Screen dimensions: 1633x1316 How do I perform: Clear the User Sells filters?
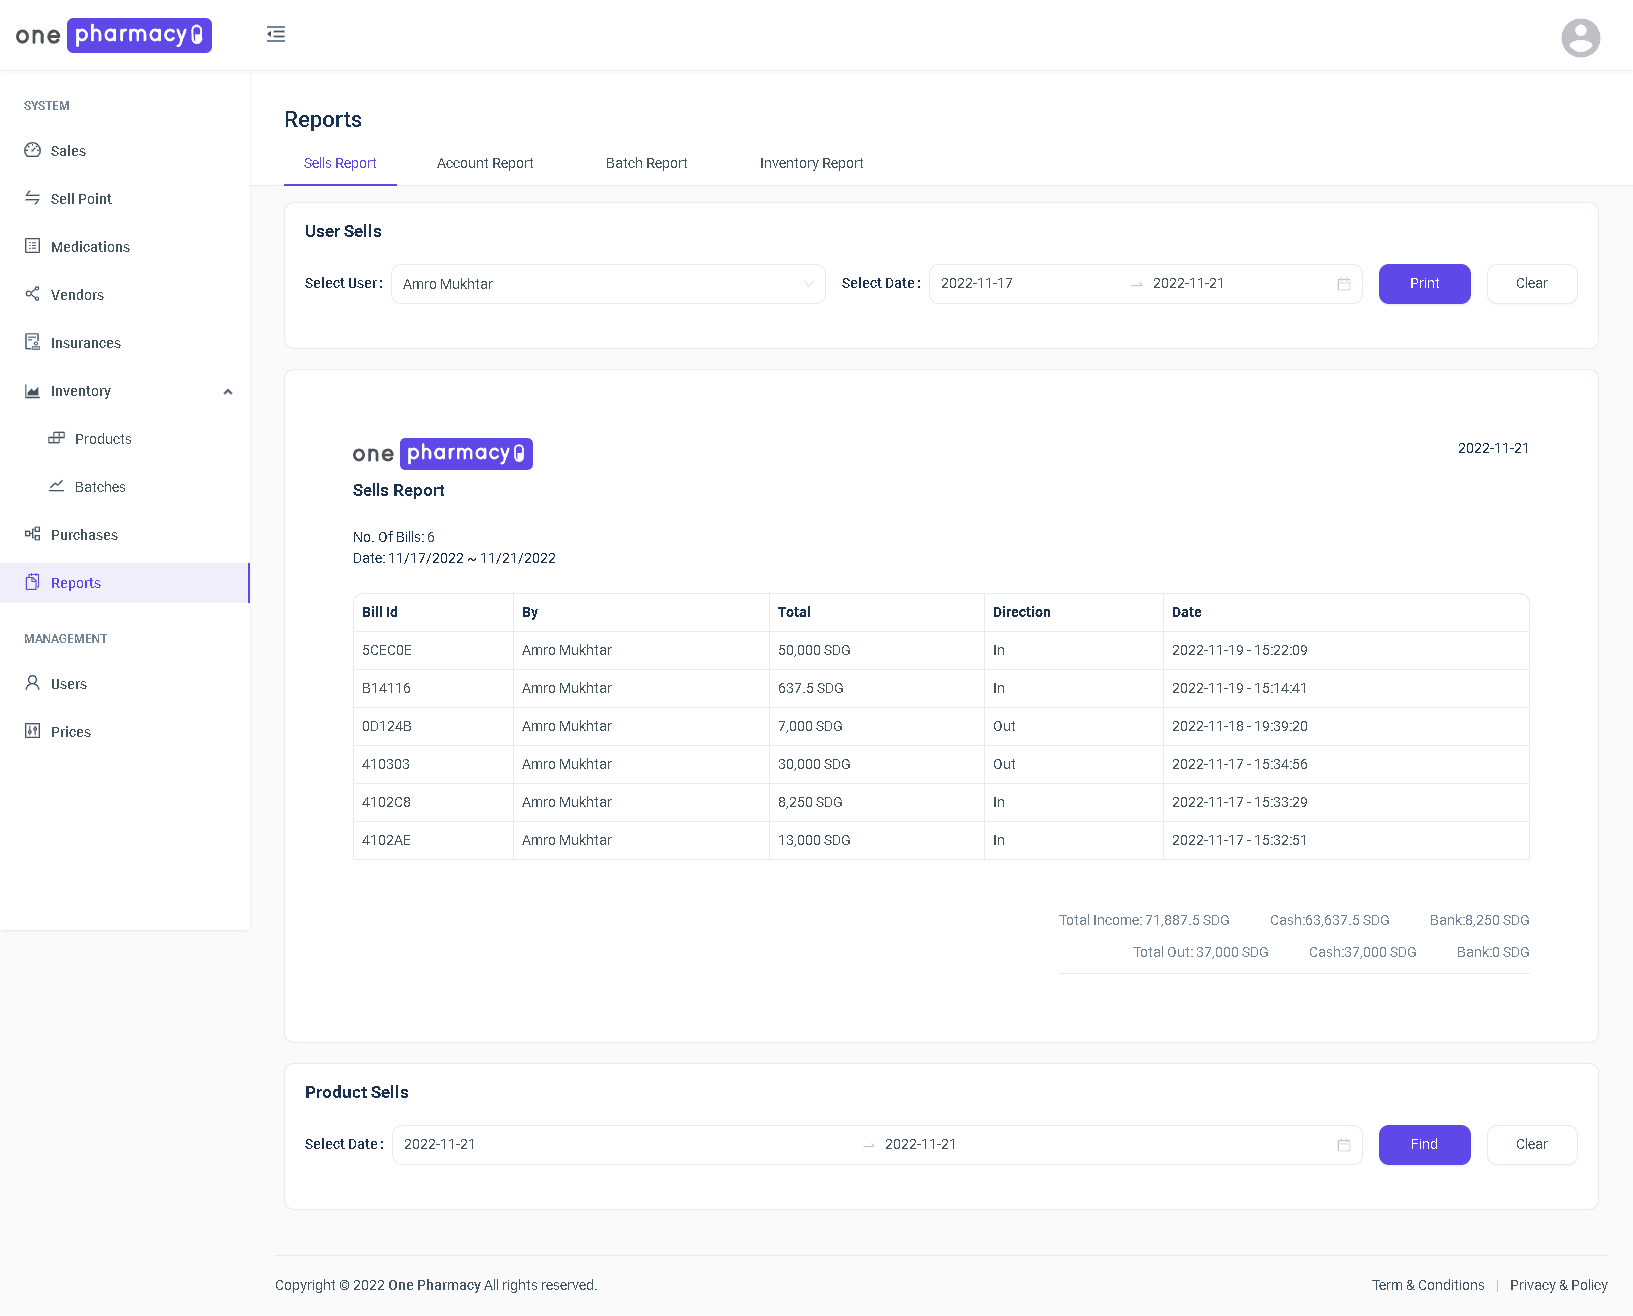(1531, 284)
